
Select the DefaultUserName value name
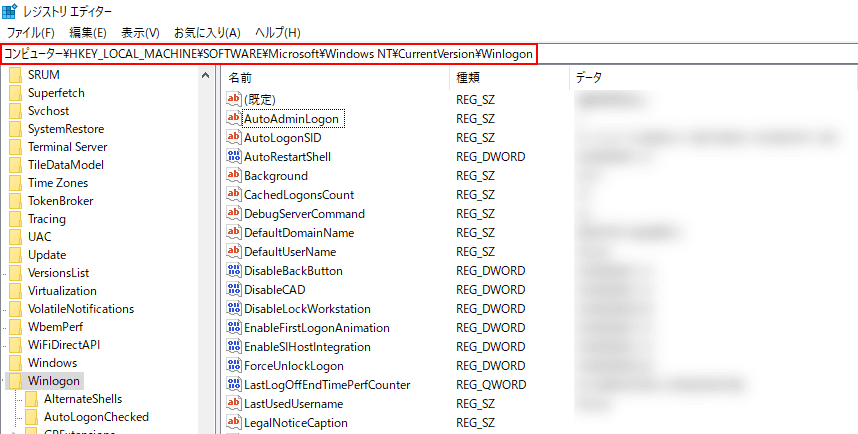pyautogui.click(x=290, y=252)
